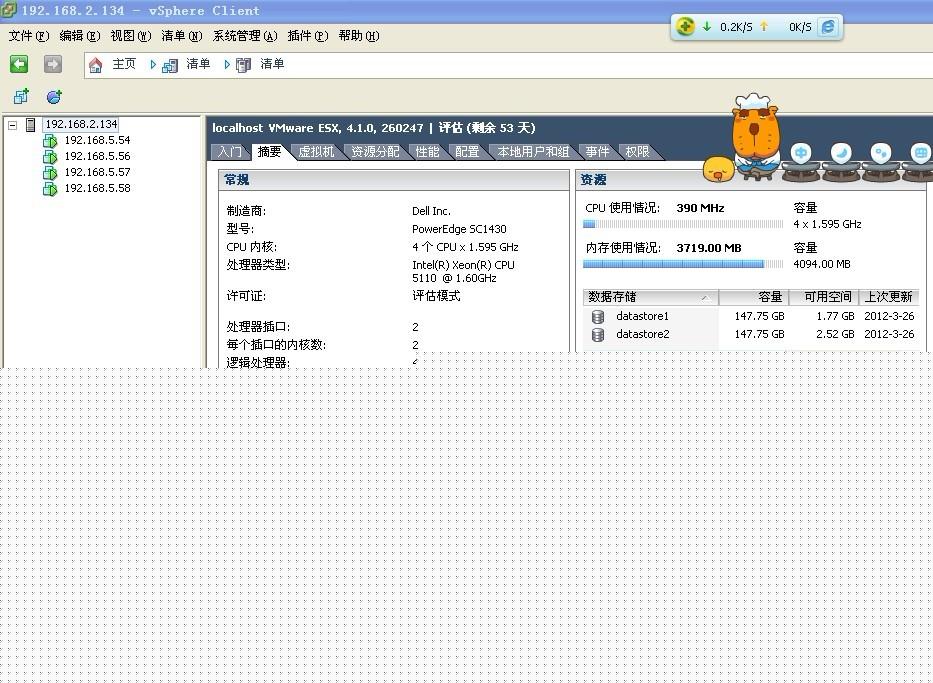This screenshot has width=933, height=683.
Task: Click the green 360 icon on speed widget
Action: pos(685,27)
